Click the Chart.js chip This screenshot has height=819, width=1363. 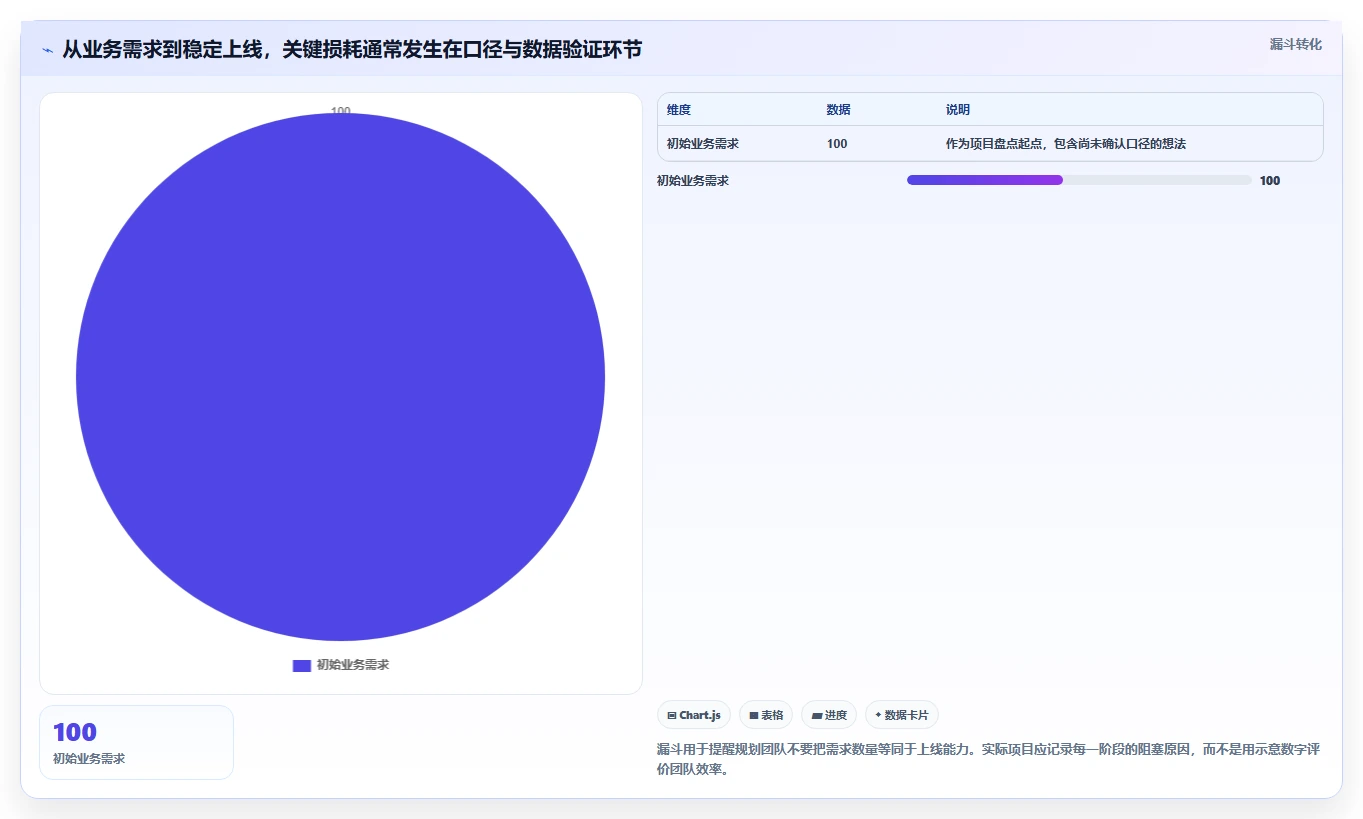[x=694, y=715]
